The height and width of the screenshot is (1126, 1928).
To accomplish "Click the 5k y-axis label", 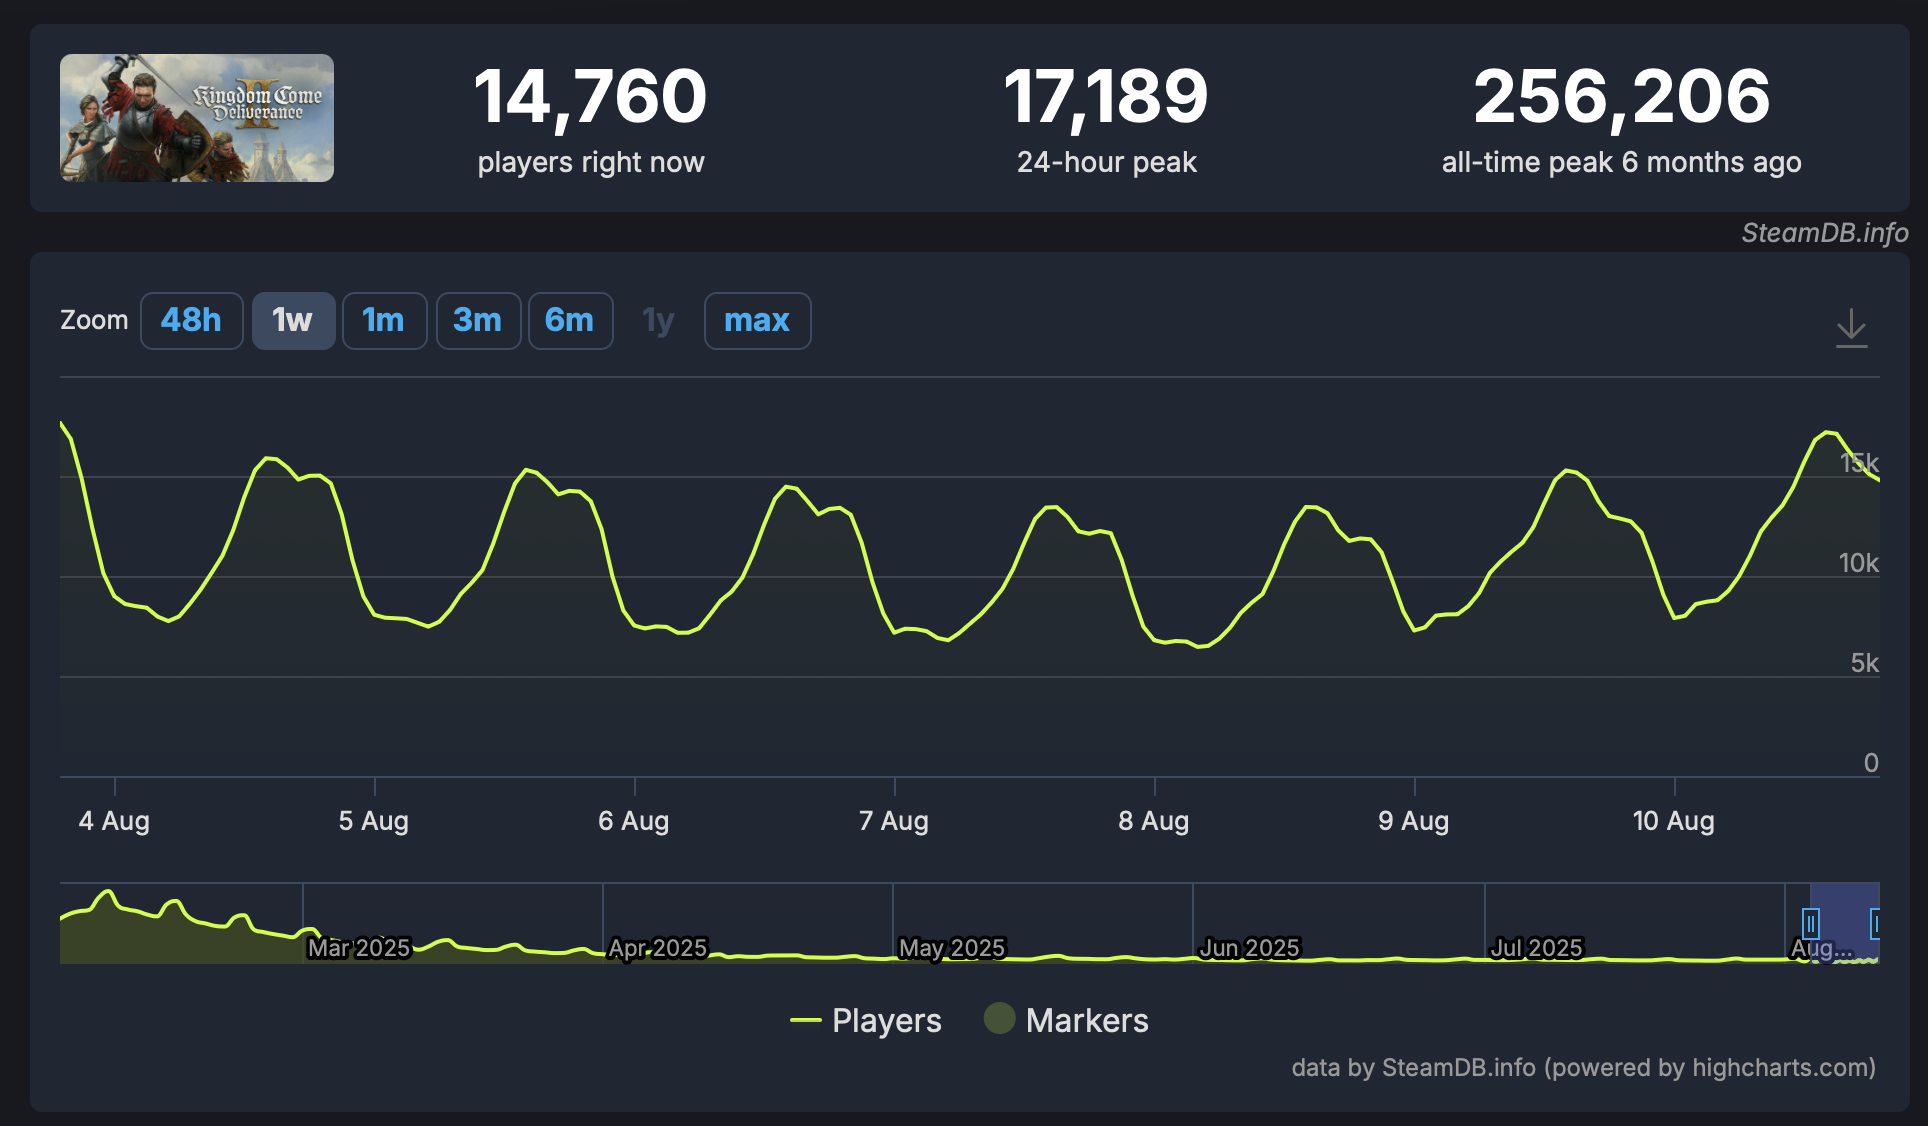I will tap(1865, 663).
